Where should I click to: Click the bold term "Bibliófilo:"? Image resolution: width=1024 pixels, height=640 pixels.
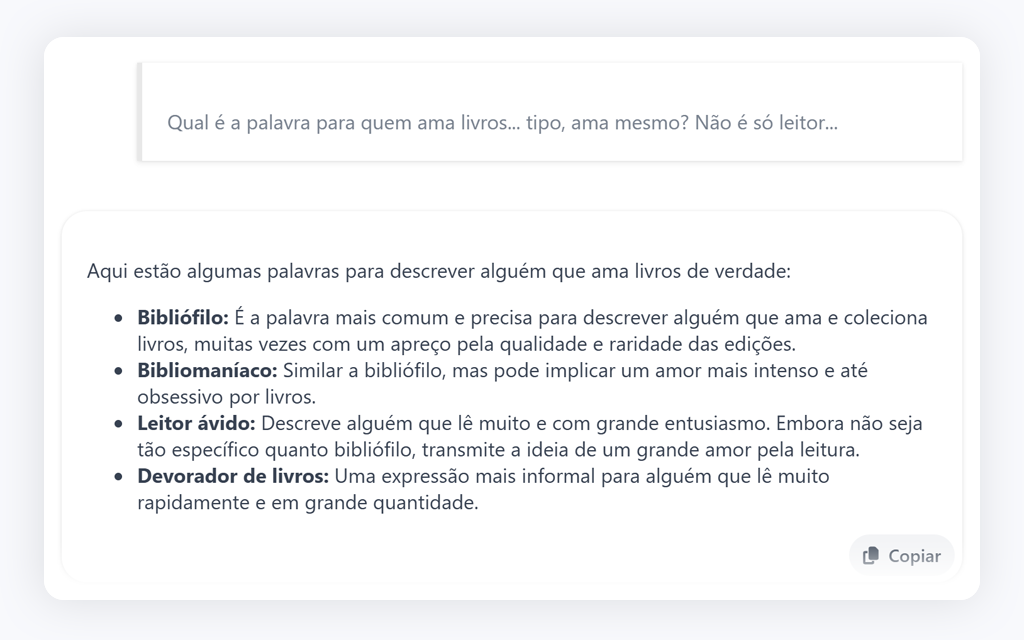pyautogui.click(x=183, y=318)
